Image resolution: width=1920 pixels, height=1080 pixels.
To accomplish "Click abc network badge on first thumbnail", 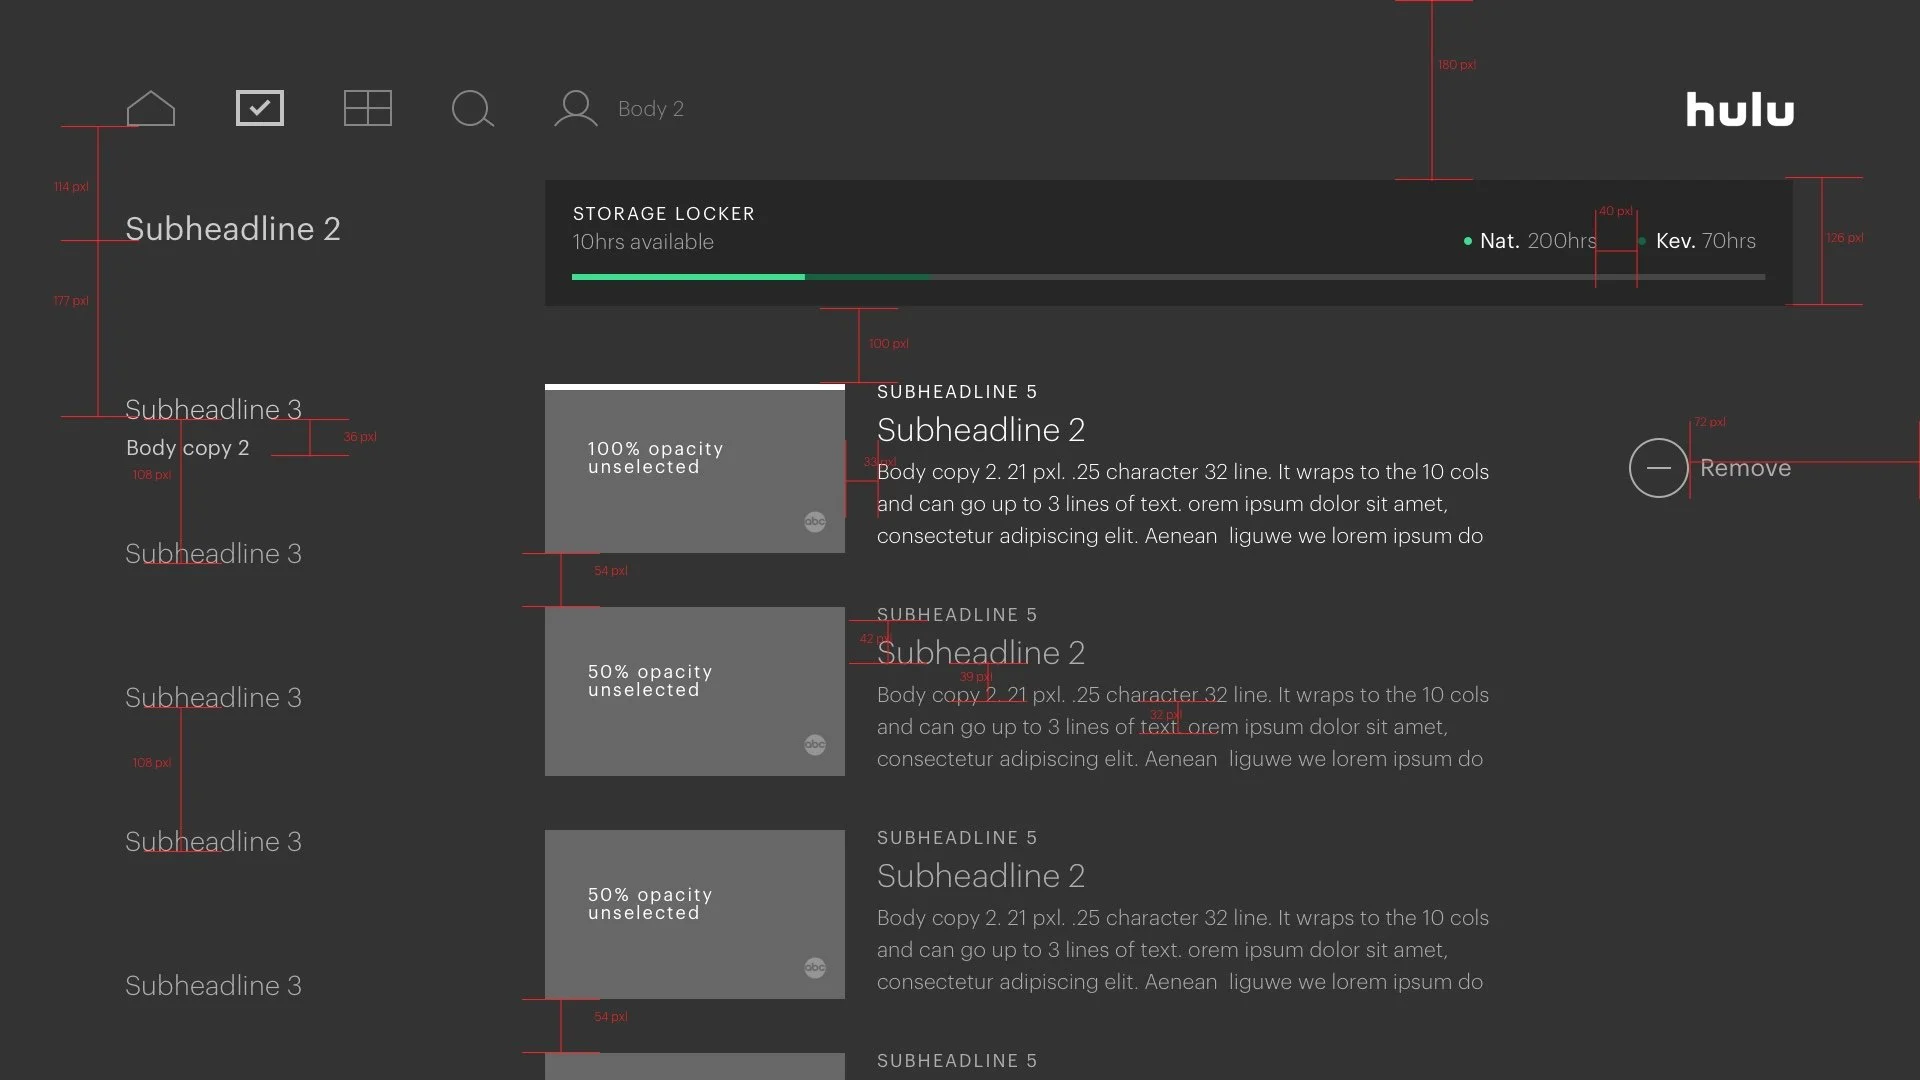I will pyautogui.click(x=815, y=522).
